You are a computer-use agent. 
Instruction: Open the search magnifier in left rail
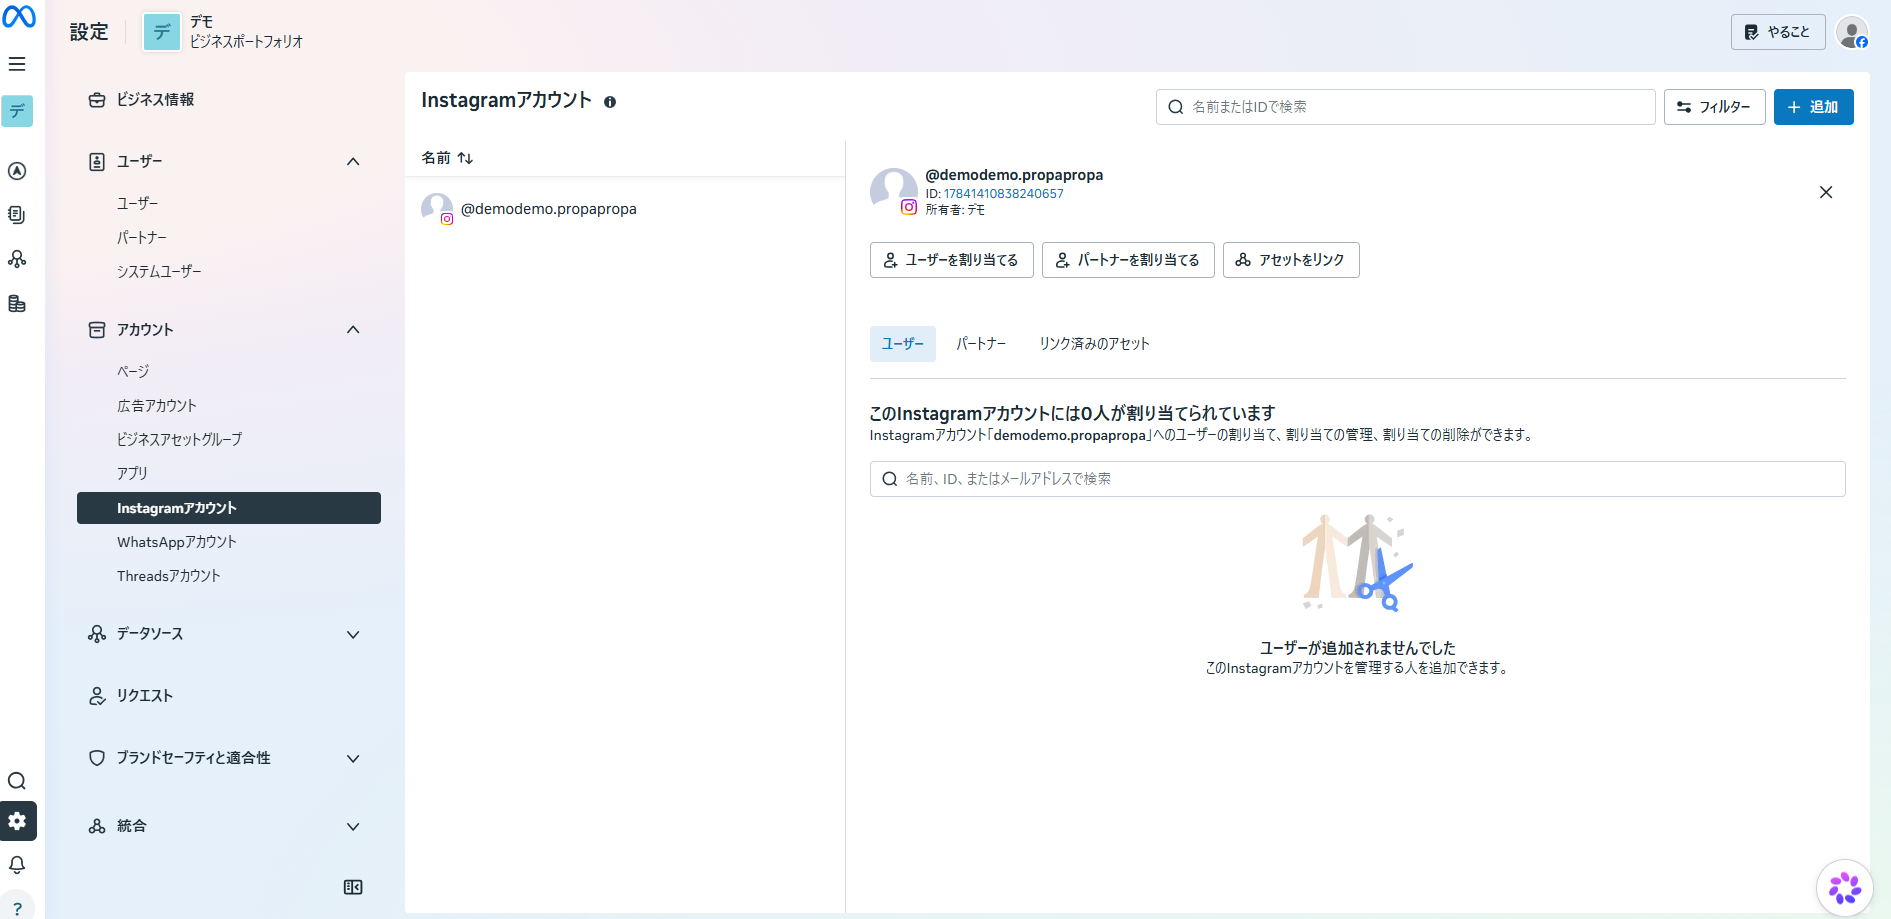(x=17, y=781)
